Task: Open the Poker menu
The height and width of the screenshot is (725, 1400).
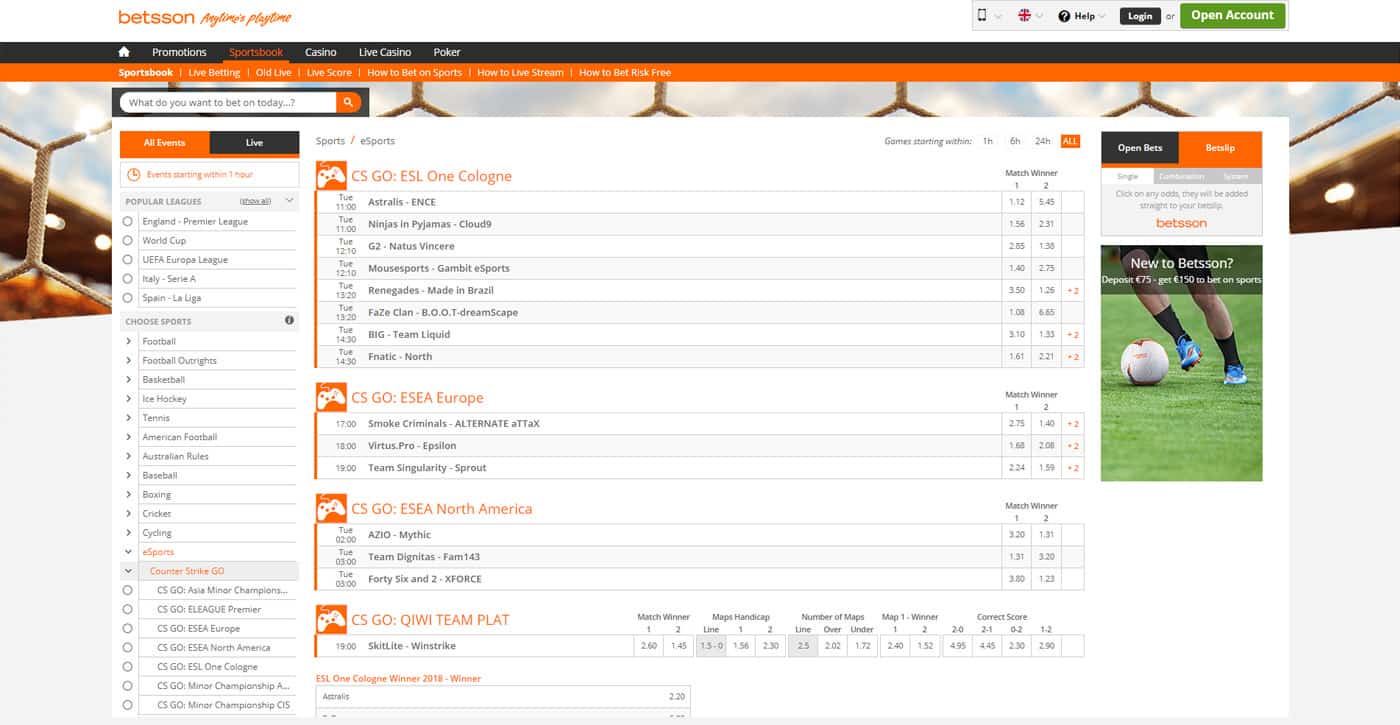Action: (447, 52)
